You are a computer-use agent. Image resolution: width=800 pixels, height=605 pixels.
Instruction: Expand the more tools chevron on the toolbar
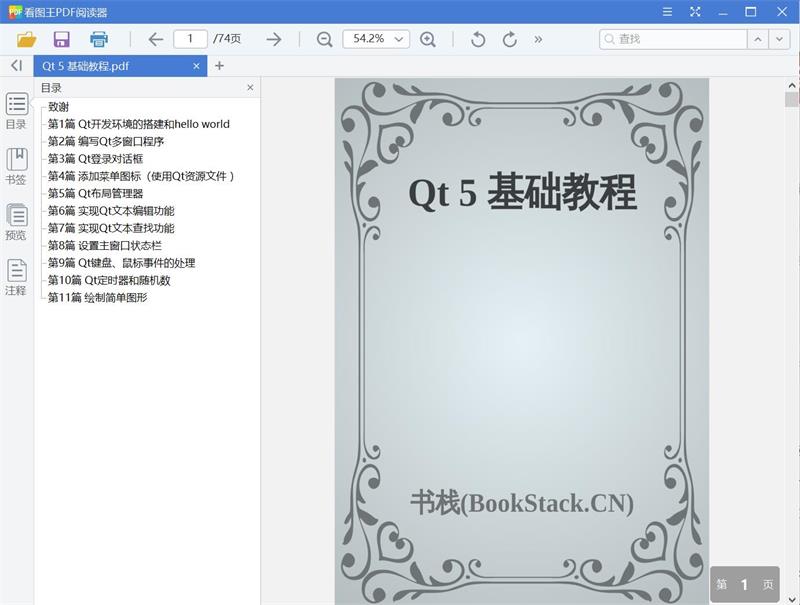(536, 40)
